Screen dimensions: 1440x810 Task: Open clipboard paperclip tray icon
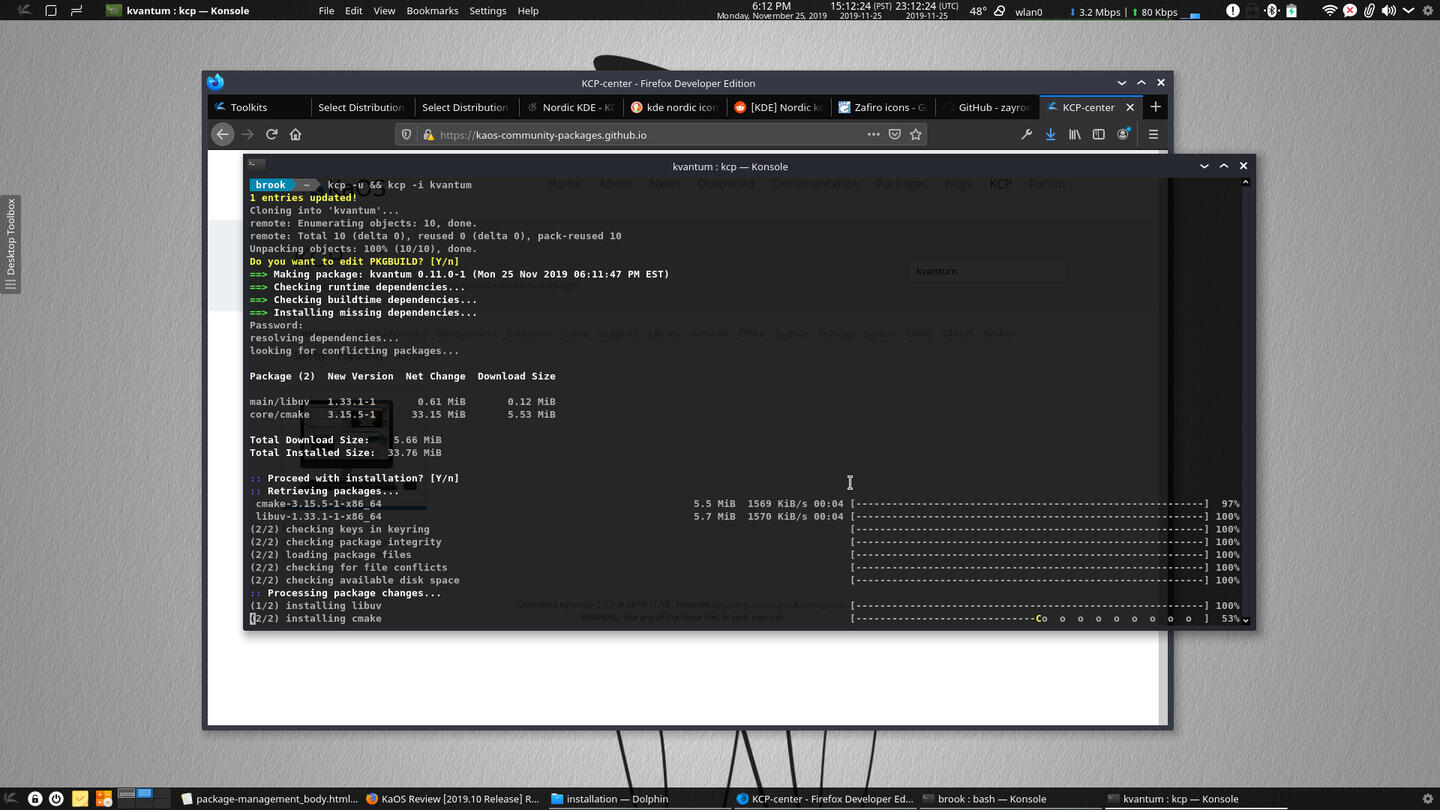pyautogui.click(x=1369, y=11)
